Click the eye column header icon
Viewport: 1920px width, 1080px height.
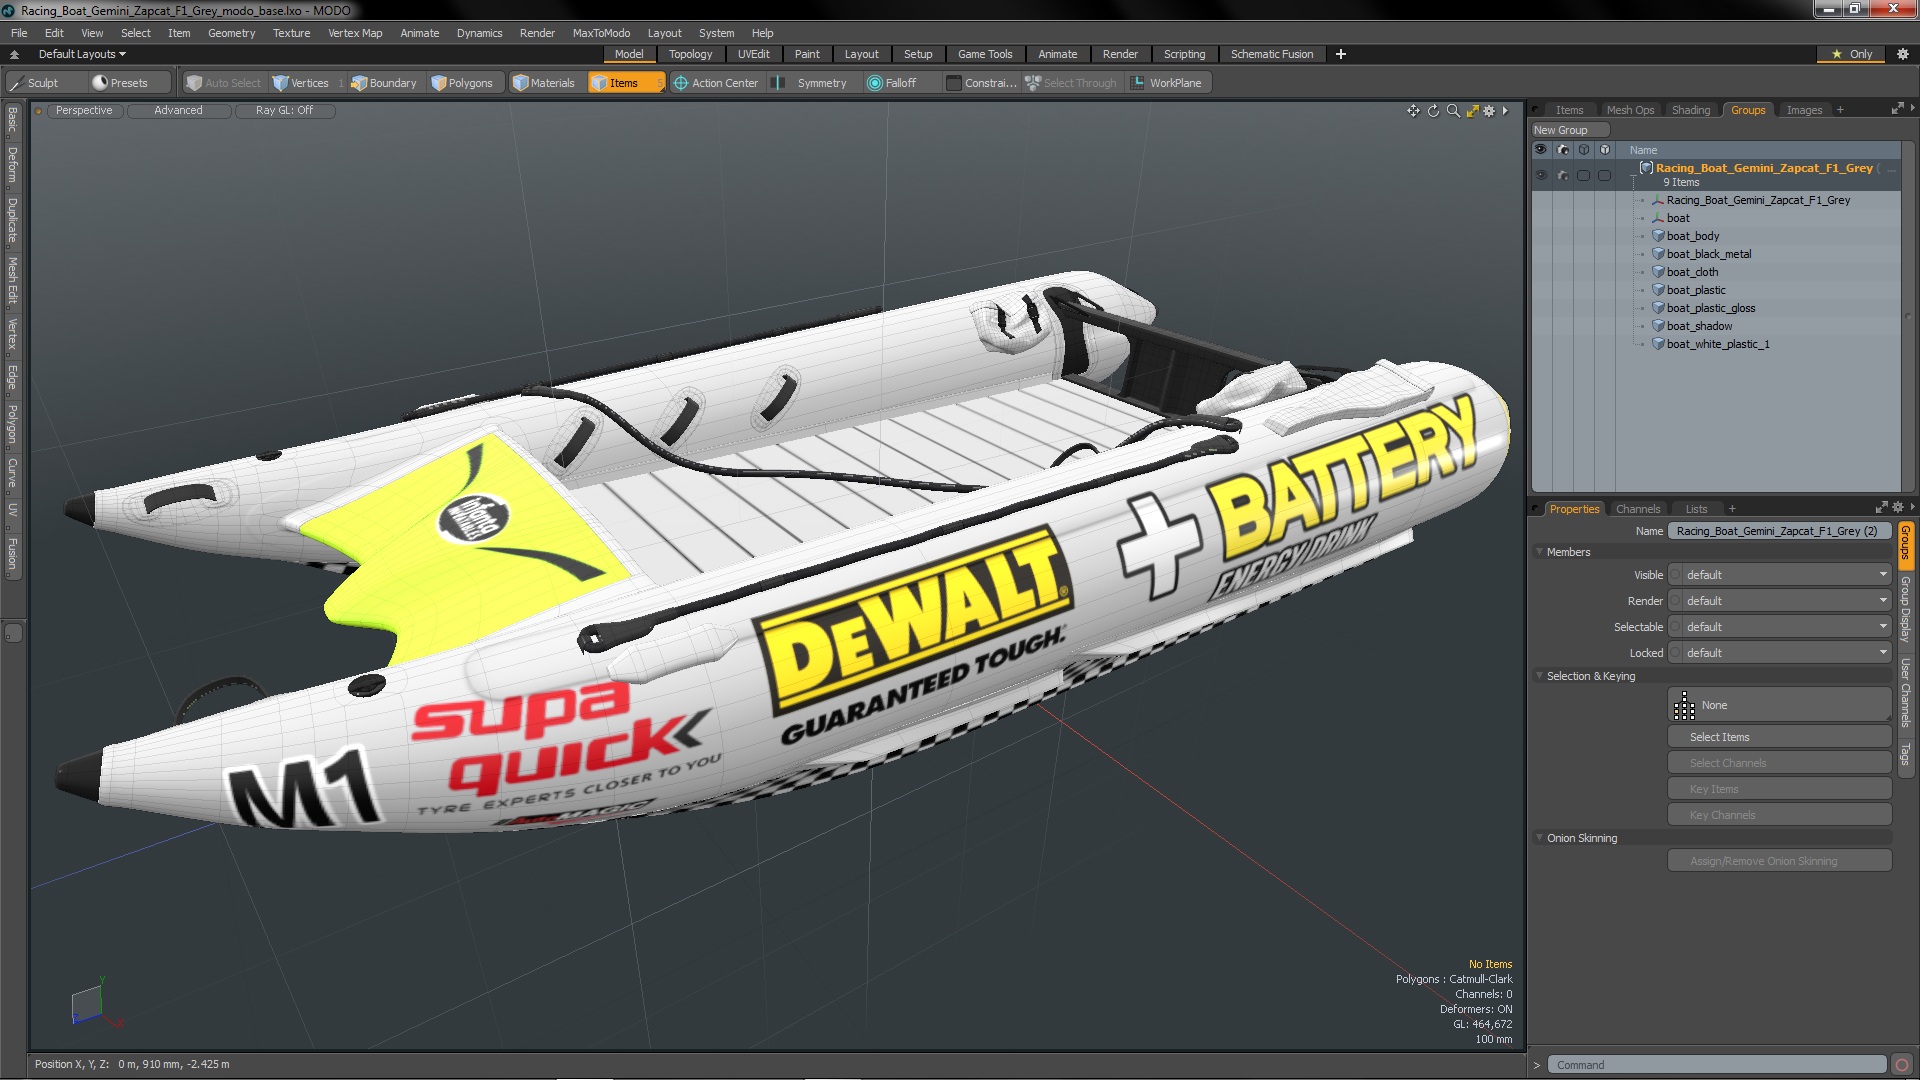click(x=1541, y=150)
